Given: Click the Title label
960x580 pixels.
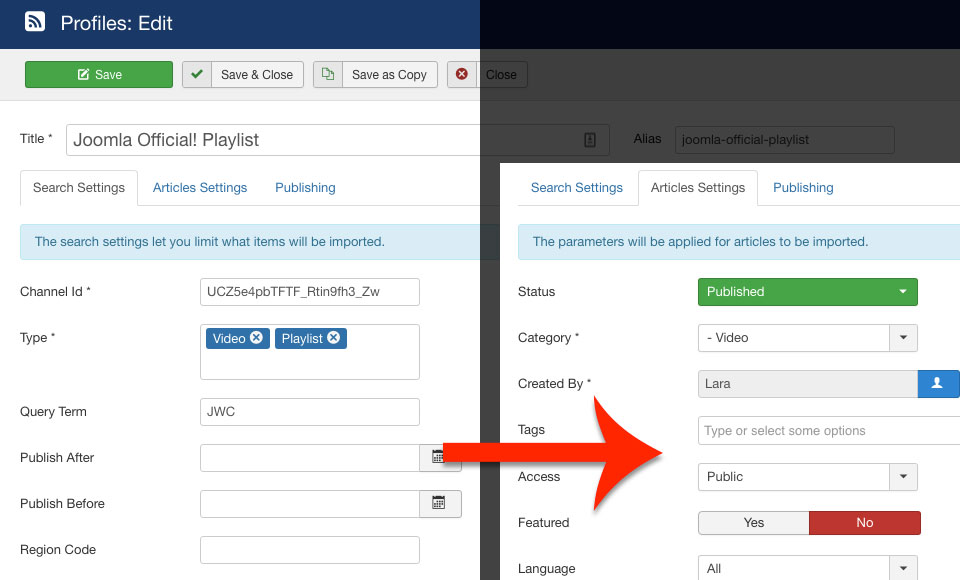Looking at the screenshot, I should pos(36,139).
